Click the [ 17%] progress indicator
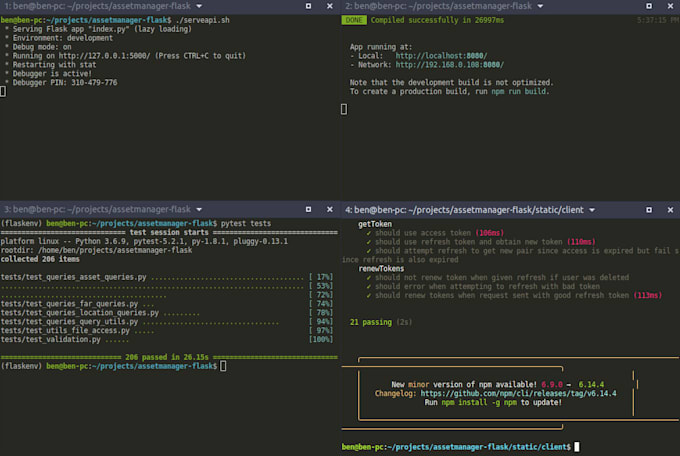The width and height of the screenshot is (680, 456). pos(321,277)
